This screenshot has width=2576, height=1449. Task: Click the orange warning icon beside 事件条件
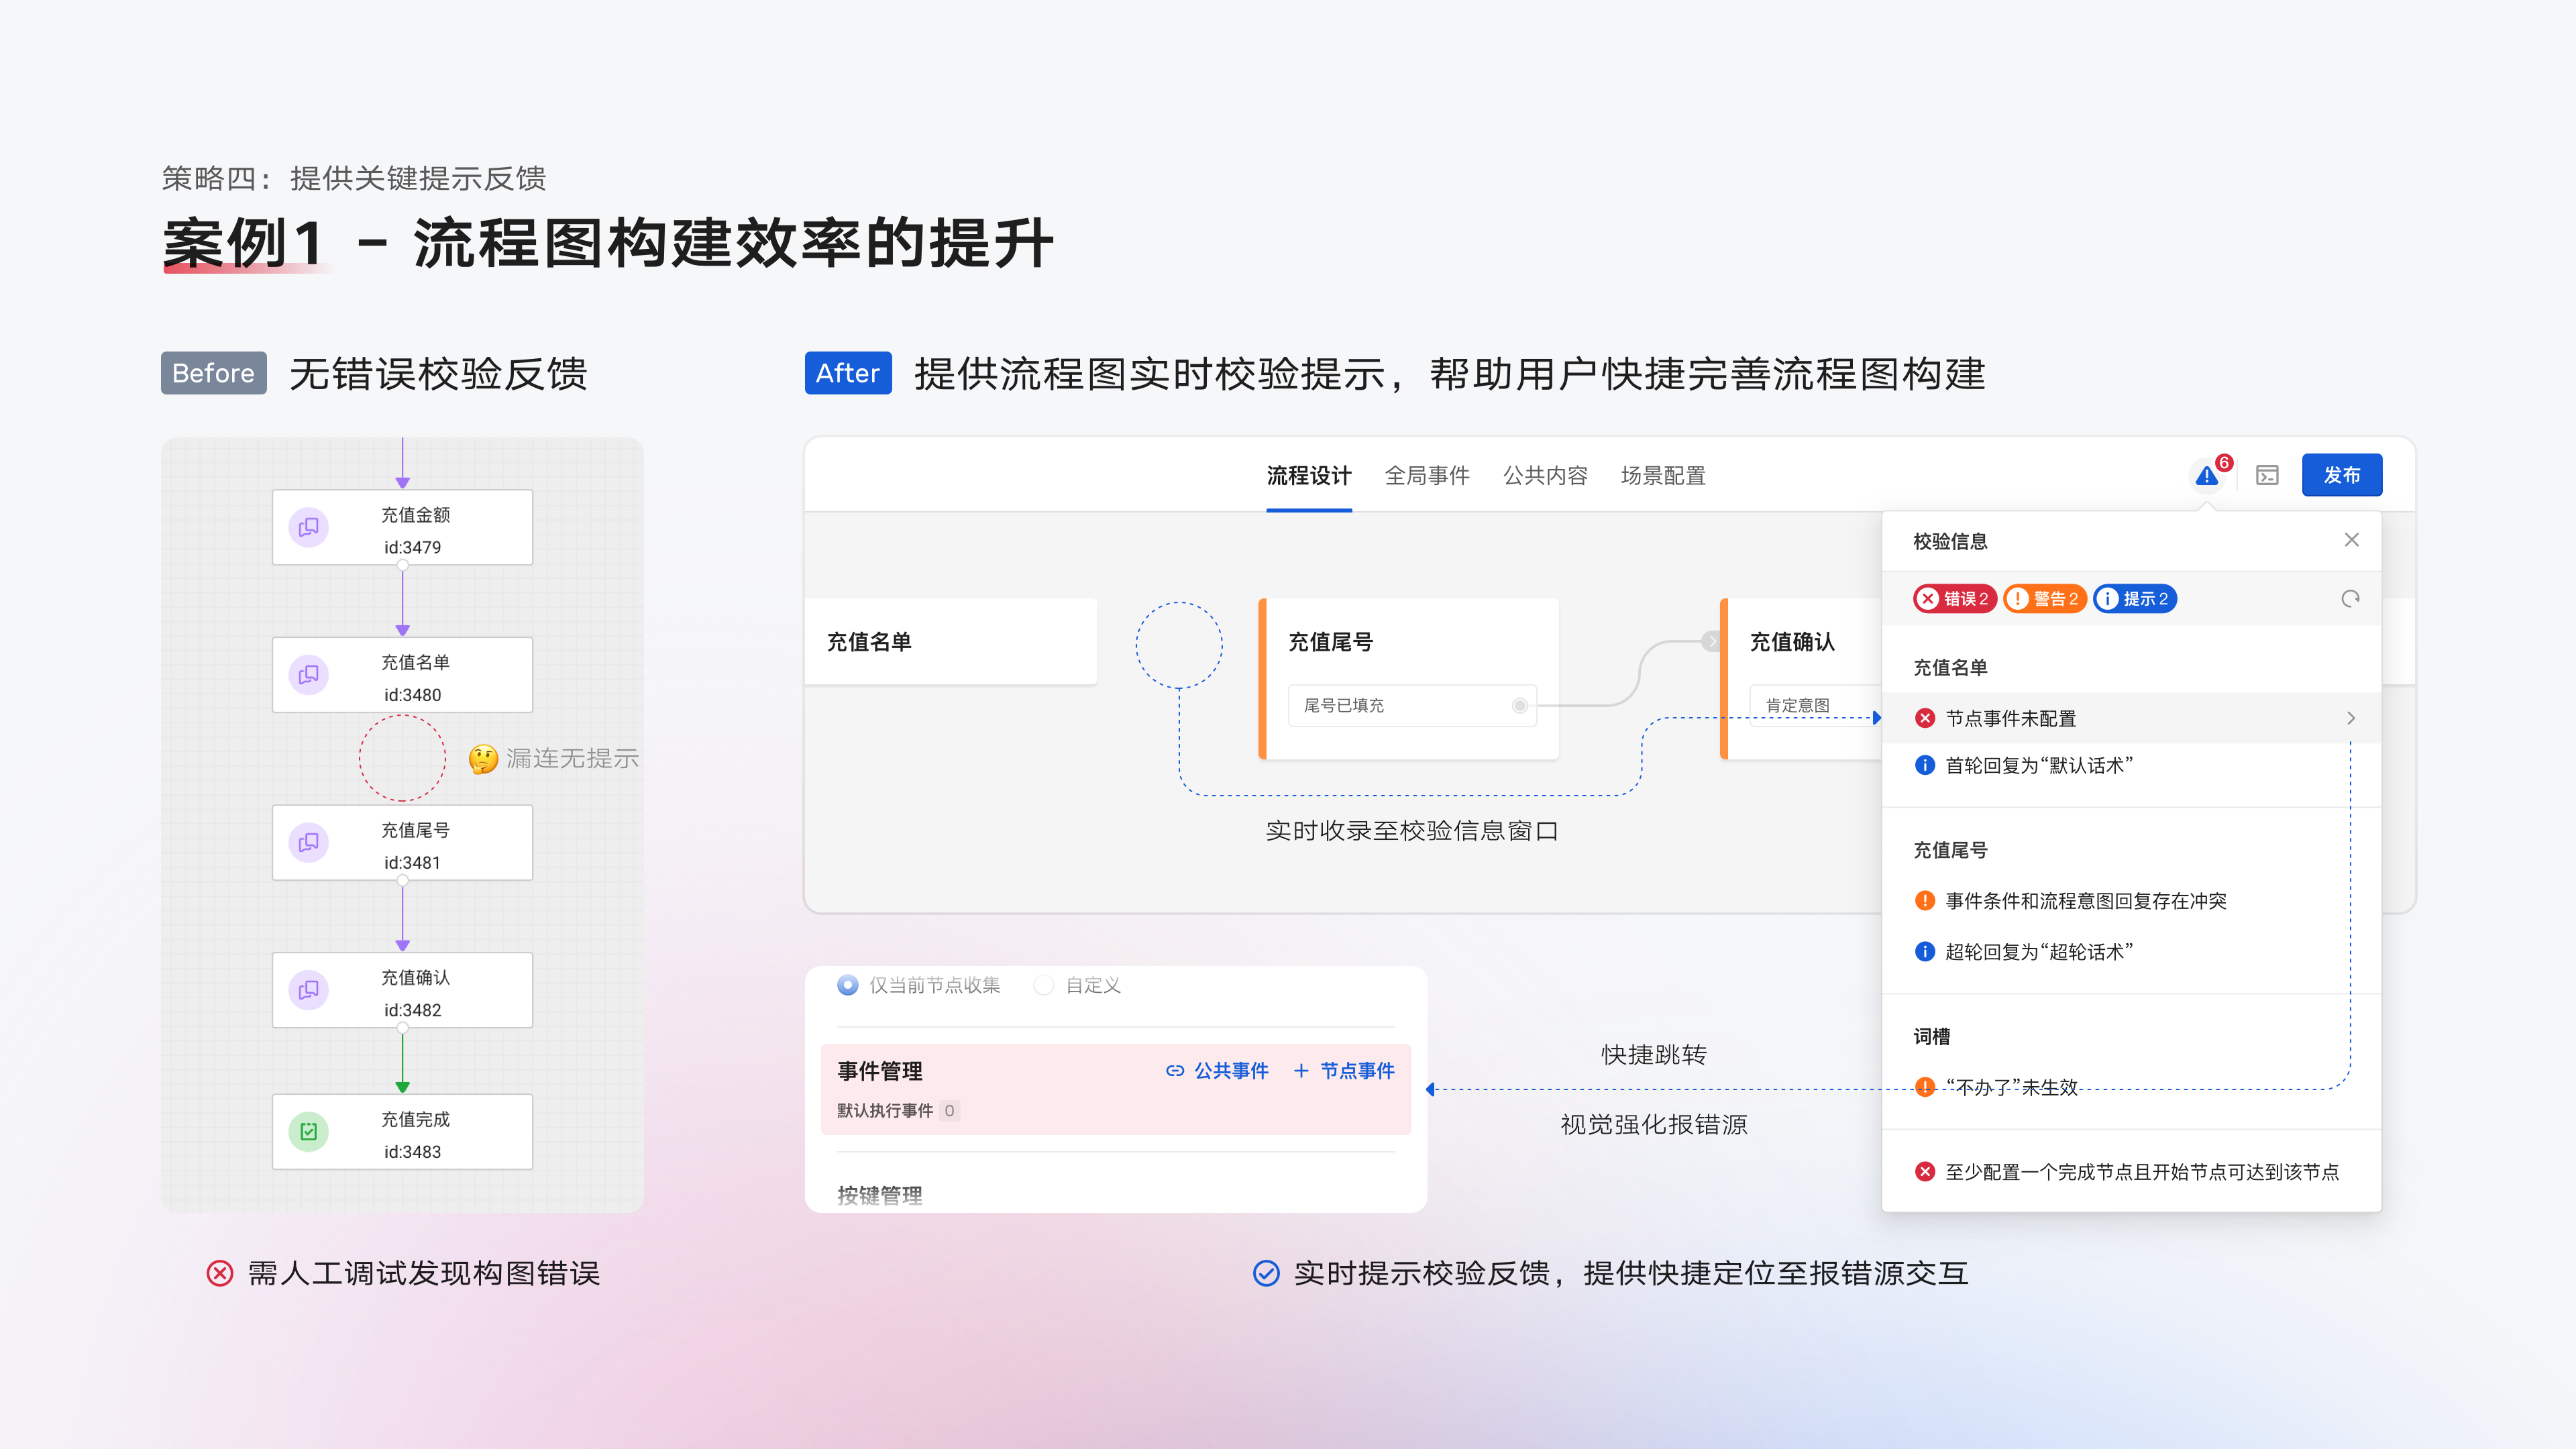pyautogui.click(x=1924, y=901)
